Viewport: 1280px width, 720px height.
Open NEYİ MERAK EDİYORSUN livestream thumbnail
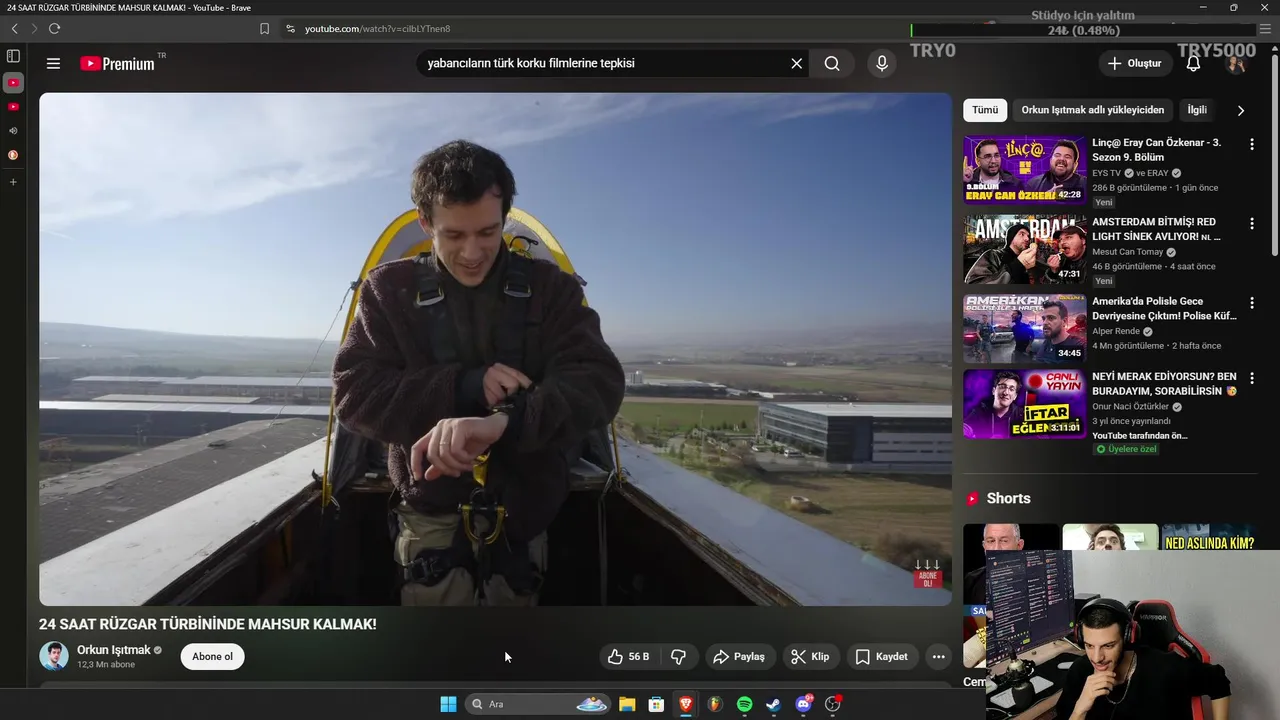click(x=1024, y=404)
